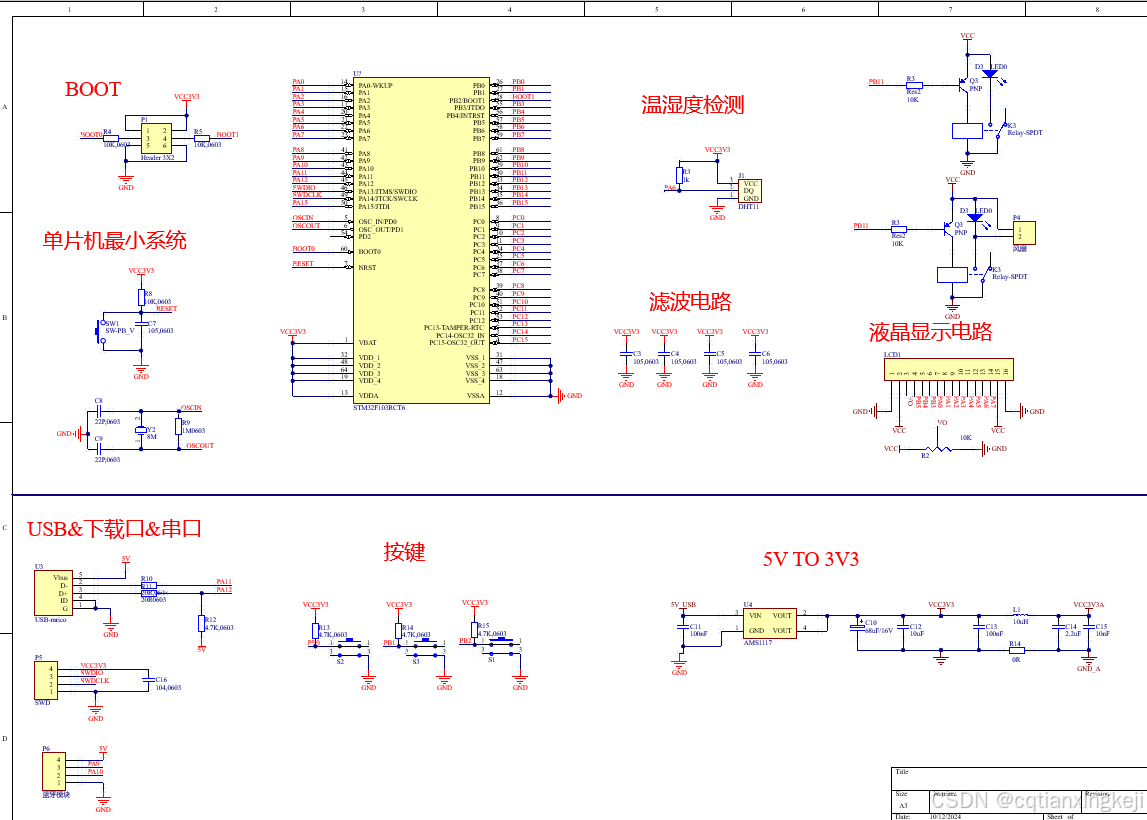The width and height of the screenshot is (1147, 820).
Task: Click the "5V_USB" net label
Action: [683, 605]
